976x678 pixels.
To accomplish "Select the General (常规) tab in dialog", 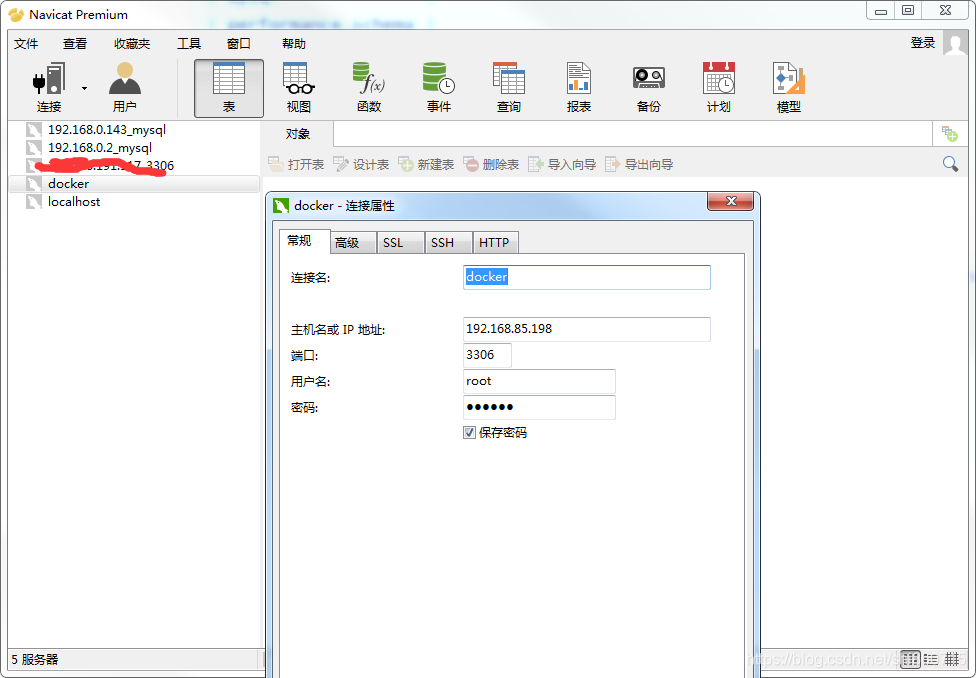I will (x=304, y=242).
